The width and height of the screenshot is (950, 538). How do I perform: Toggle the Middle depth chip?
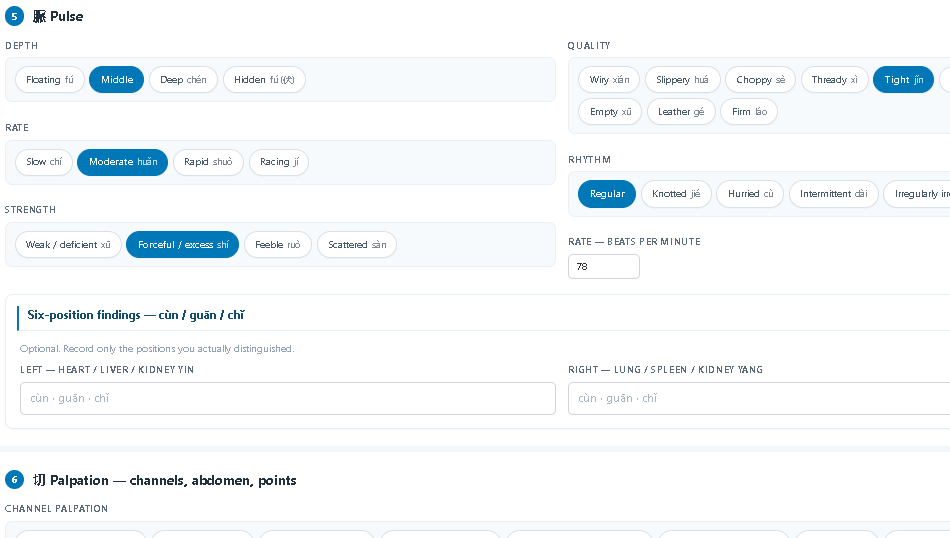pyautogui.click(x=116, y=79)
